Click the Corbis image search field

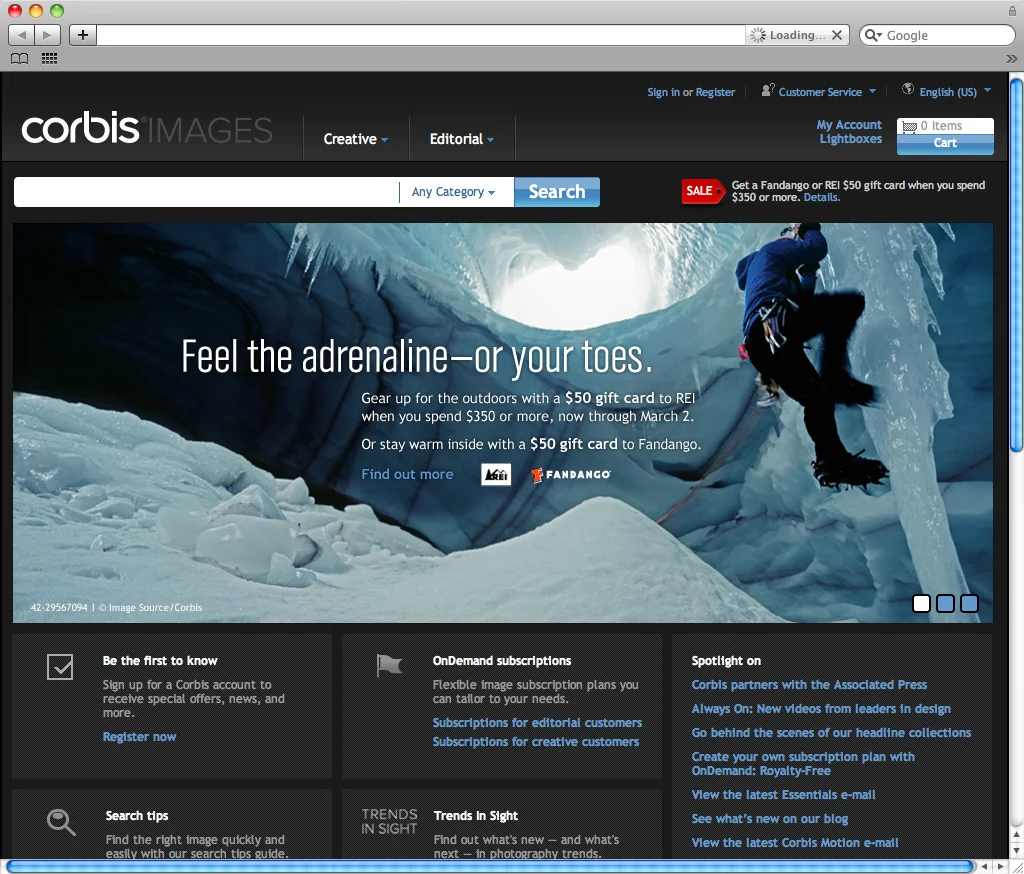coord(206,192)
